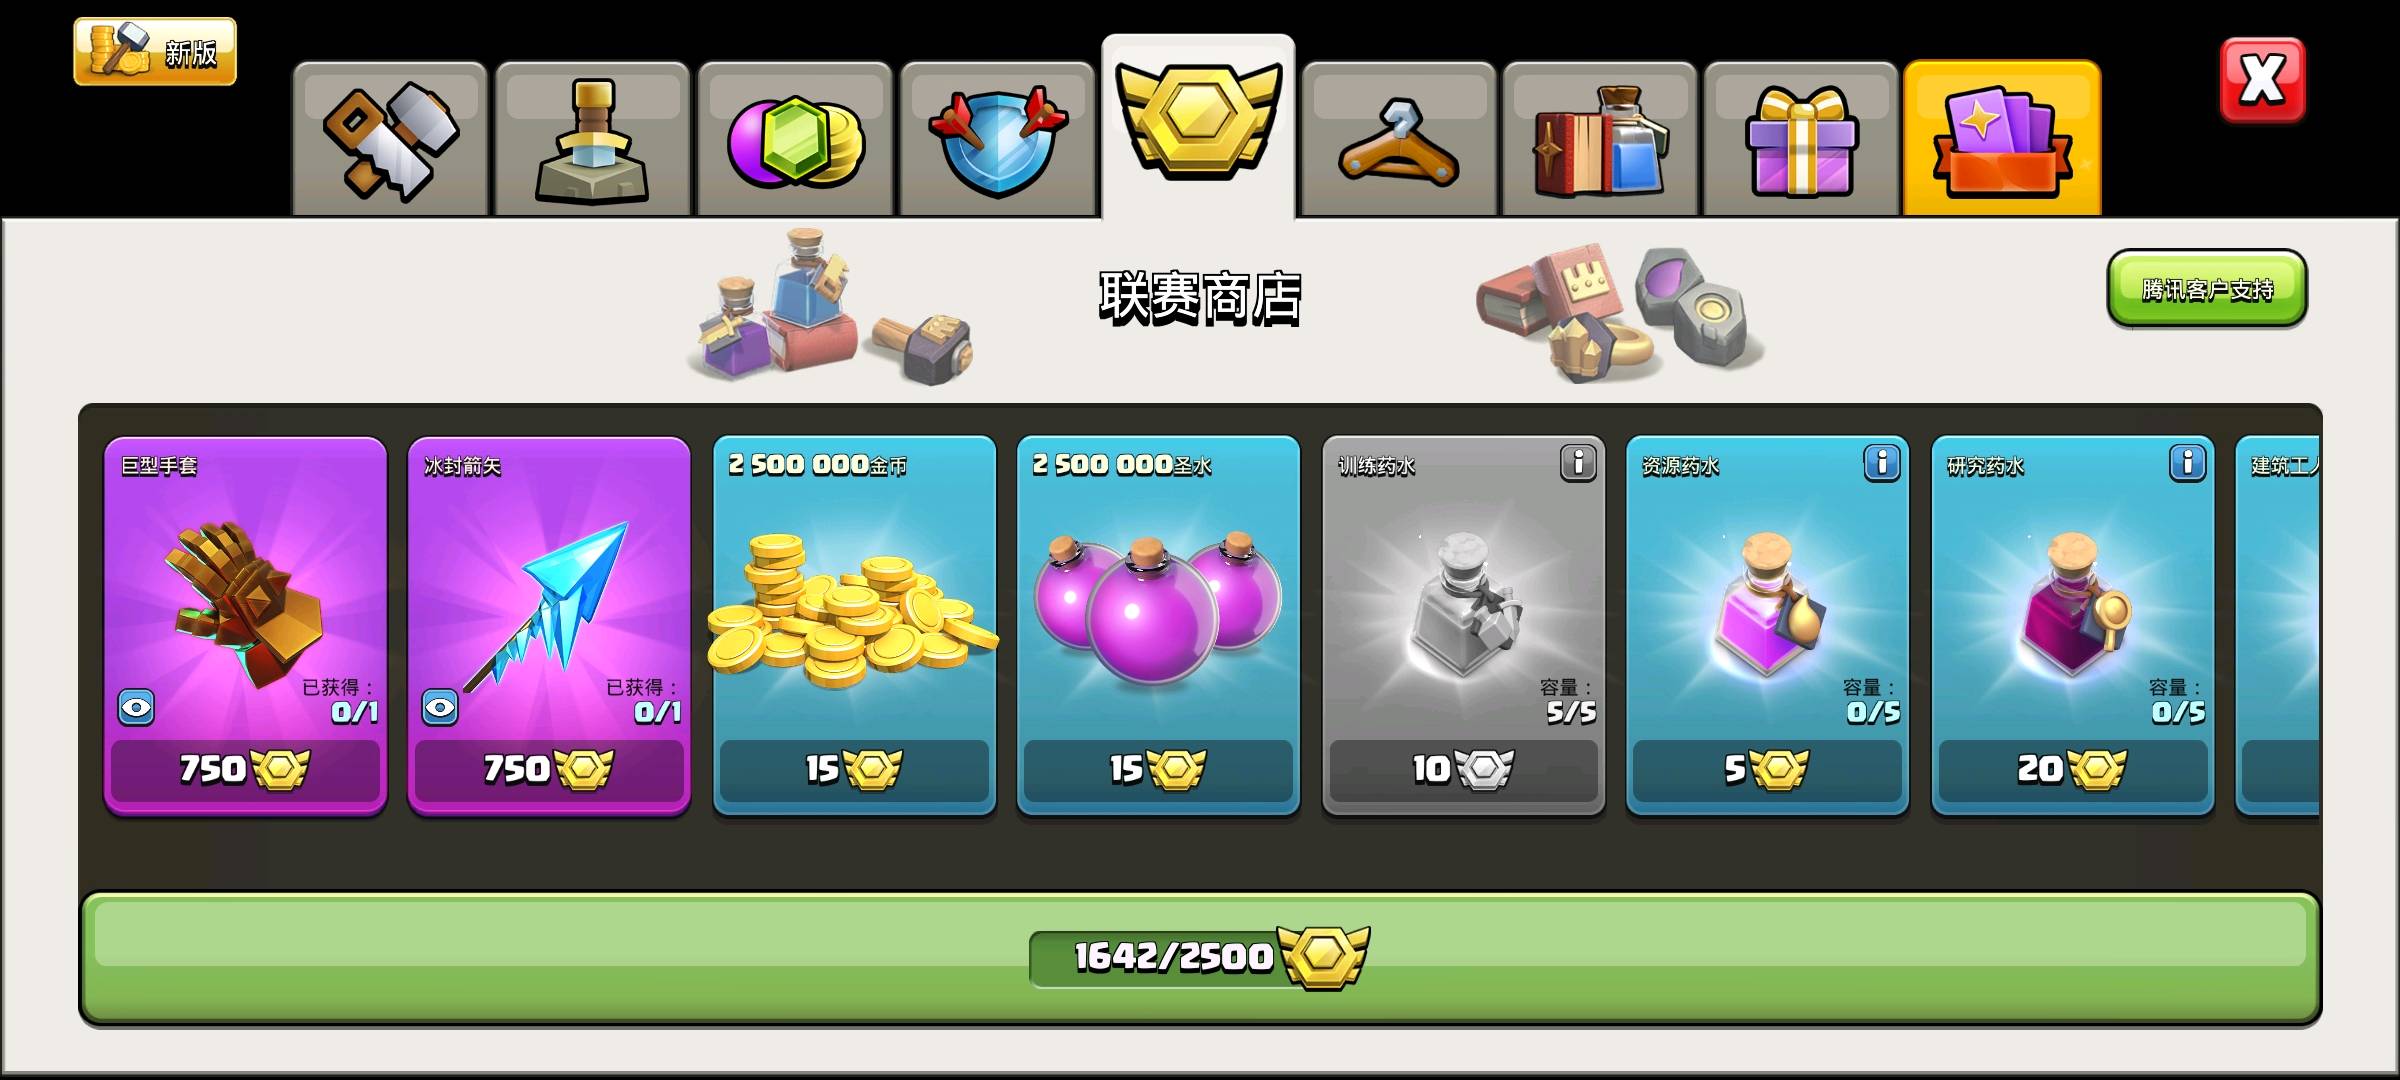This screenshot has height=1080, width=2400.
Task: Select the partially visible 建筑工人 card
Action: 2278,625
